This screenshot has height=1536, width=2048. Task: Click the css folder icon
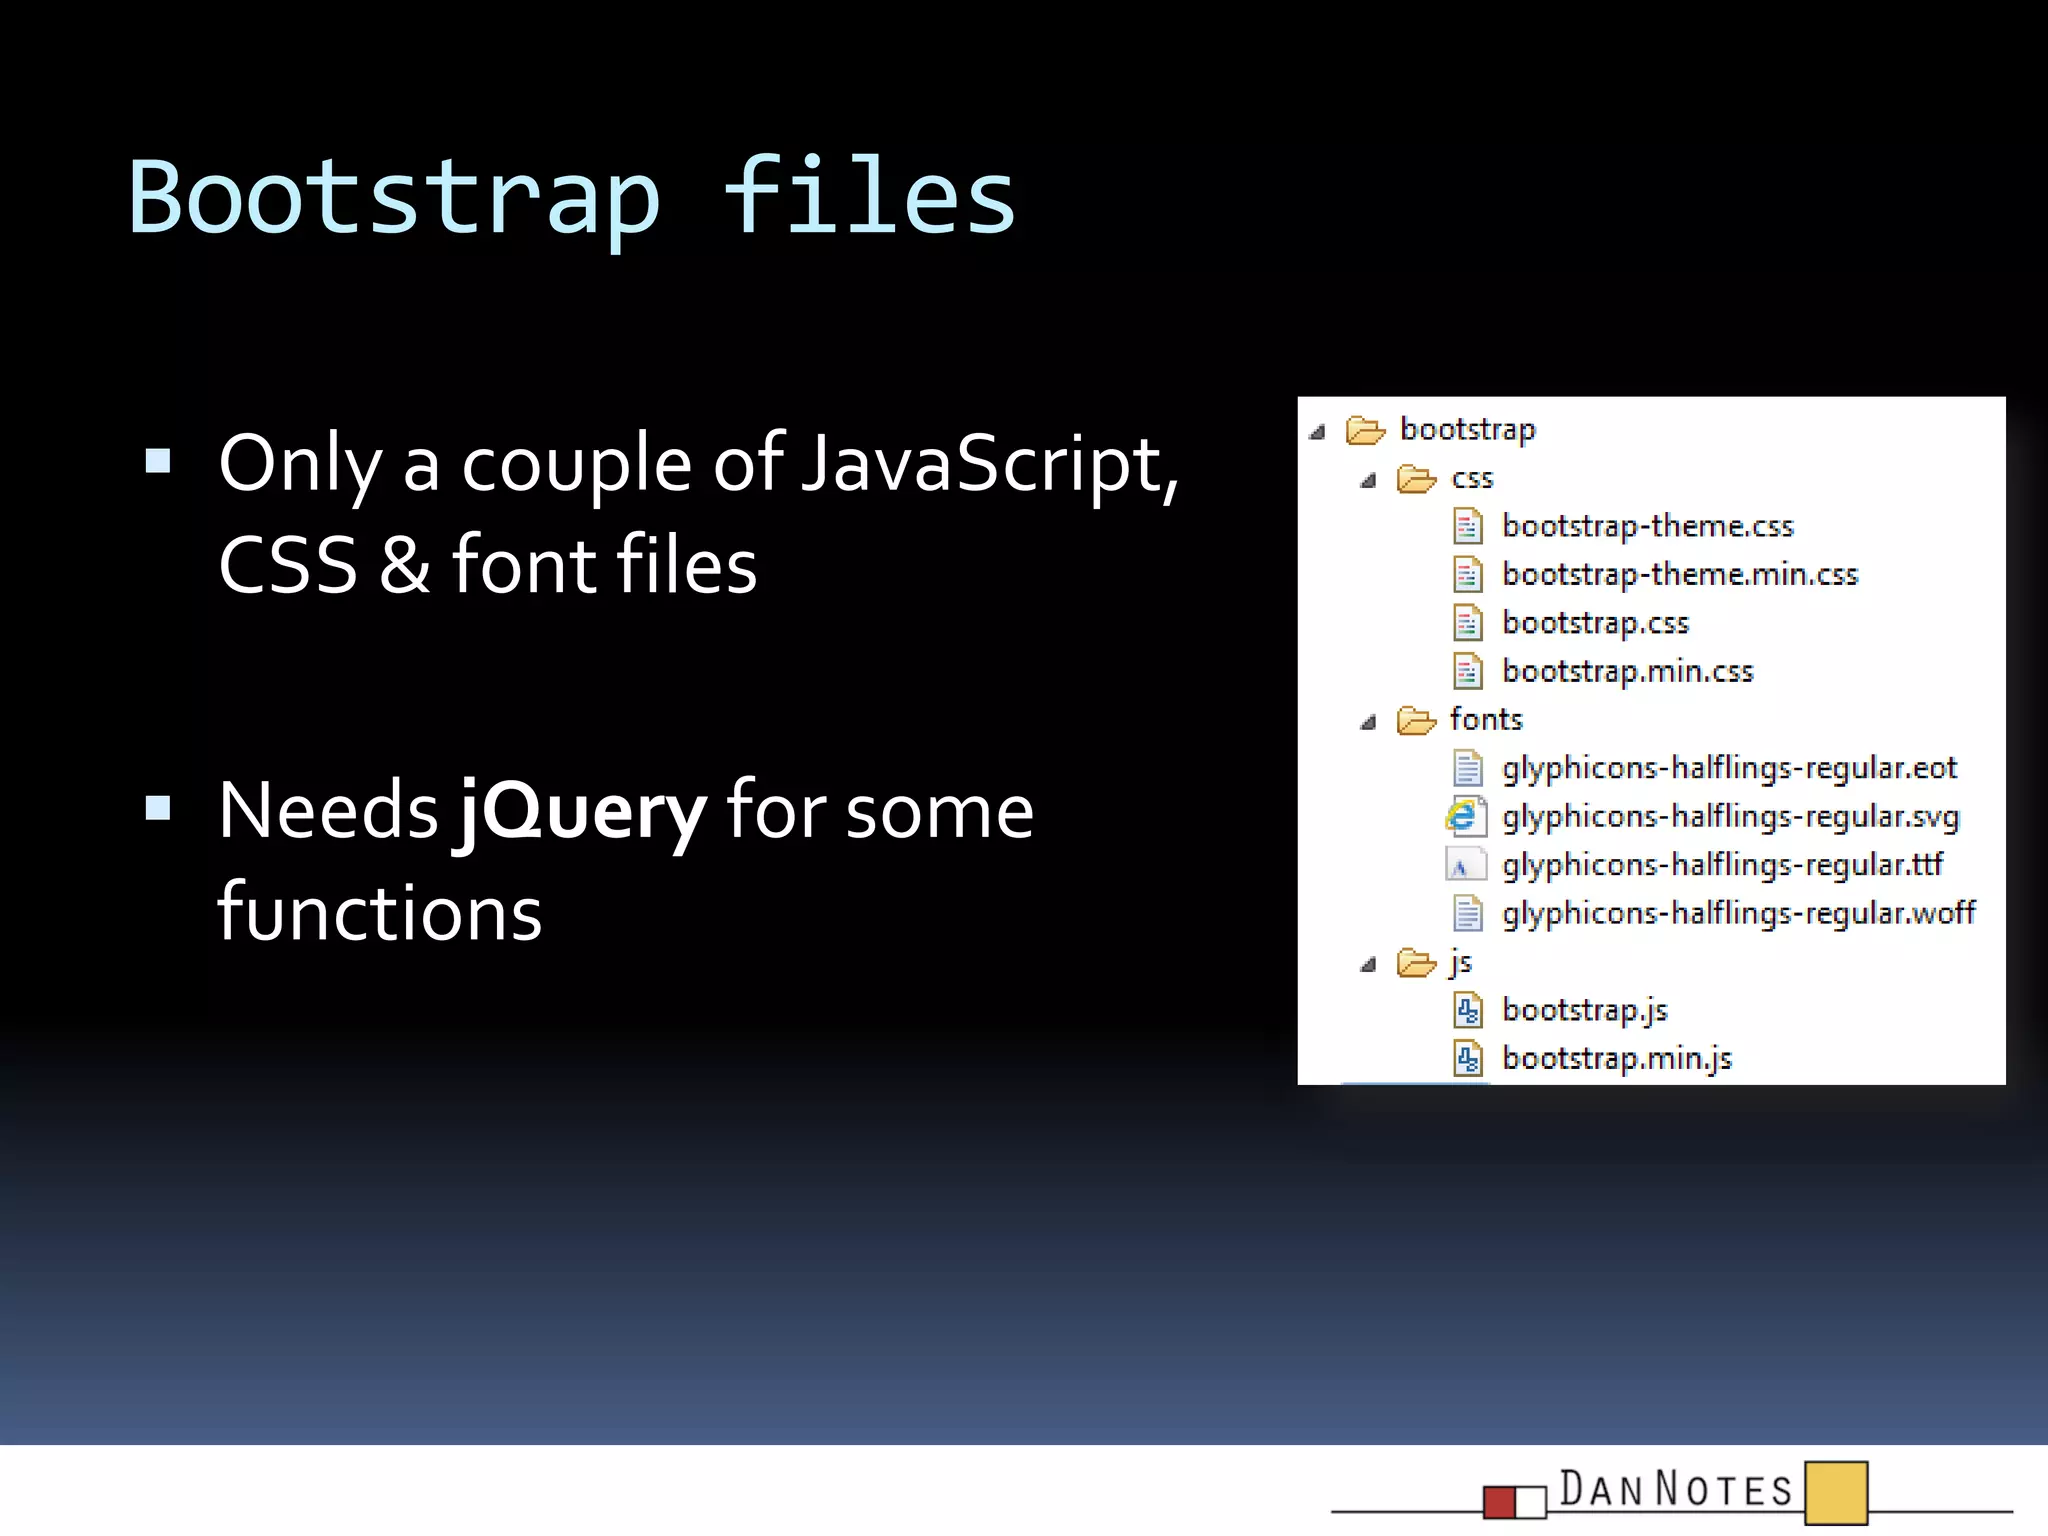point(1416,480)
